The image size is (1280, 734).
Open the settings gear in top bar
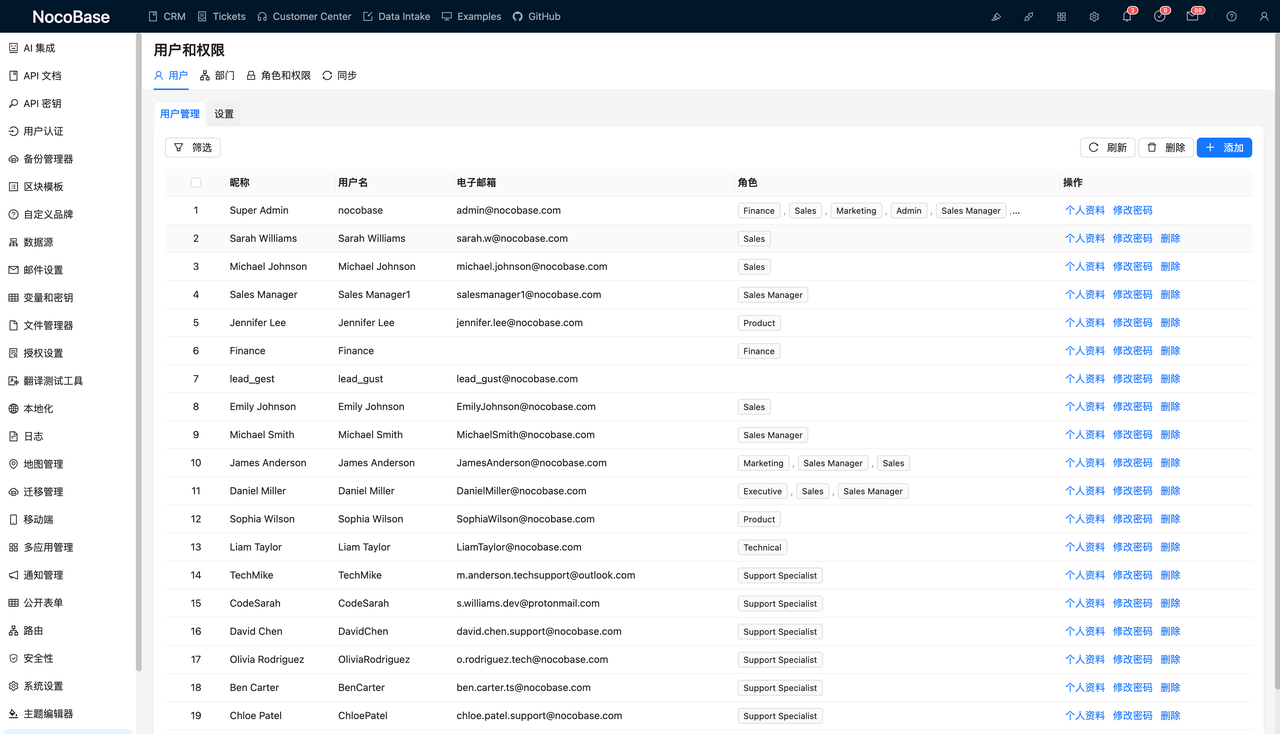(1094, 17)
